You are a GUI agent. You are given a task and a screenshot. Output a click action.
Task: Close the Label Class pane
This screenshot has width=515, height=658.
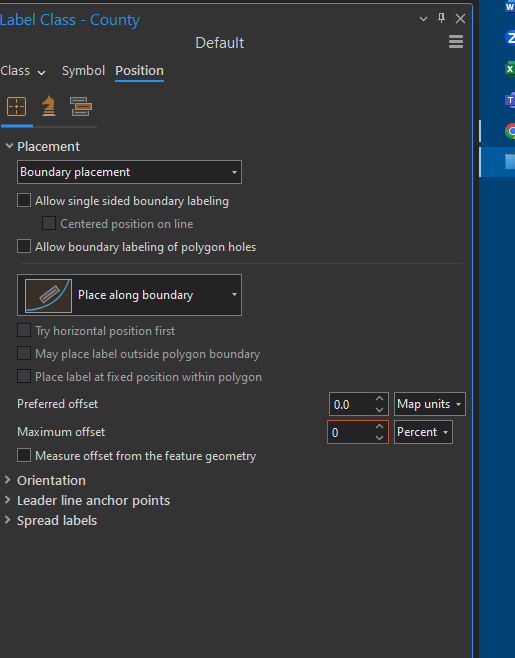(x=460, y=18)
